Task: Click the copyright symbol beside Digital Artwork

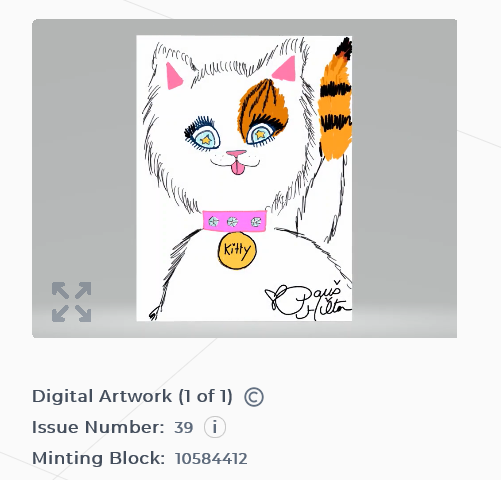Action: point(254,397)
